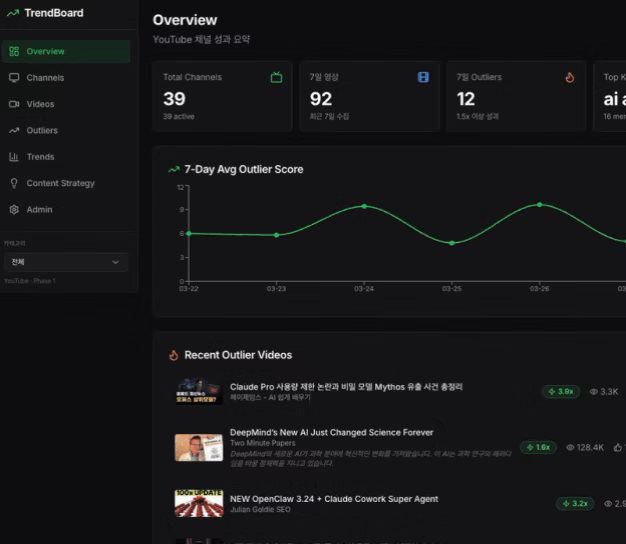Click the 03-23 data point on the chart
The image size is (626, 544).
(x=277, y=235)
